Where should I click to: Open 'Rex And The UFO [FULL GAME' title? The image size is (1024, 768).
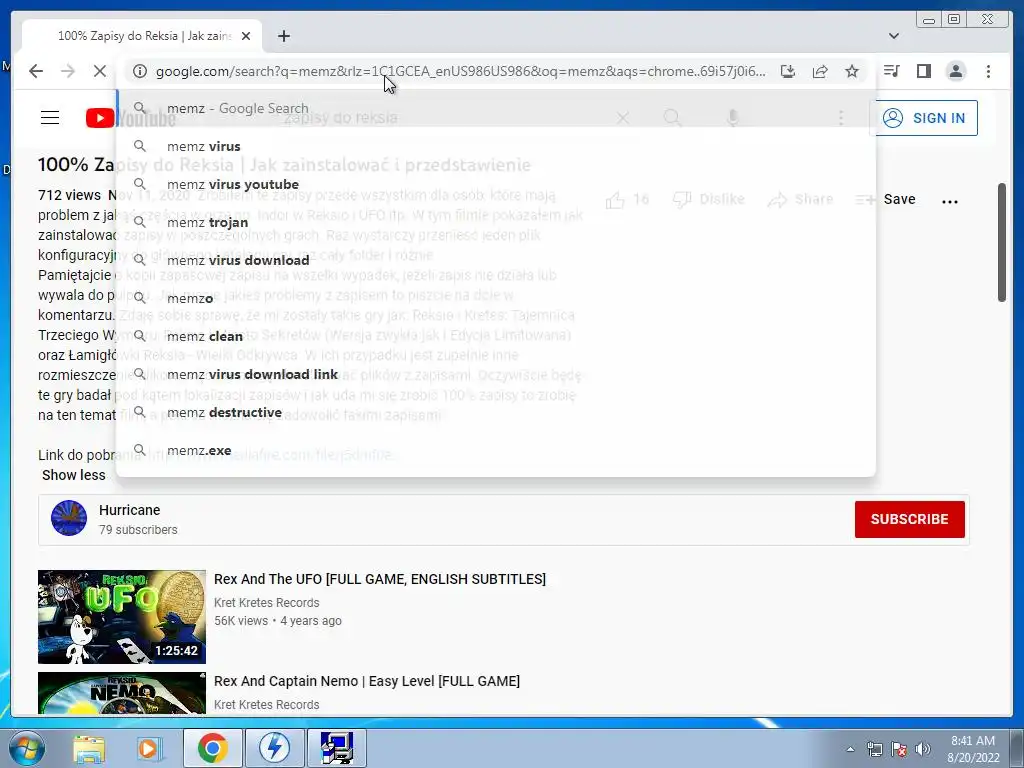(x=379, y=579)
